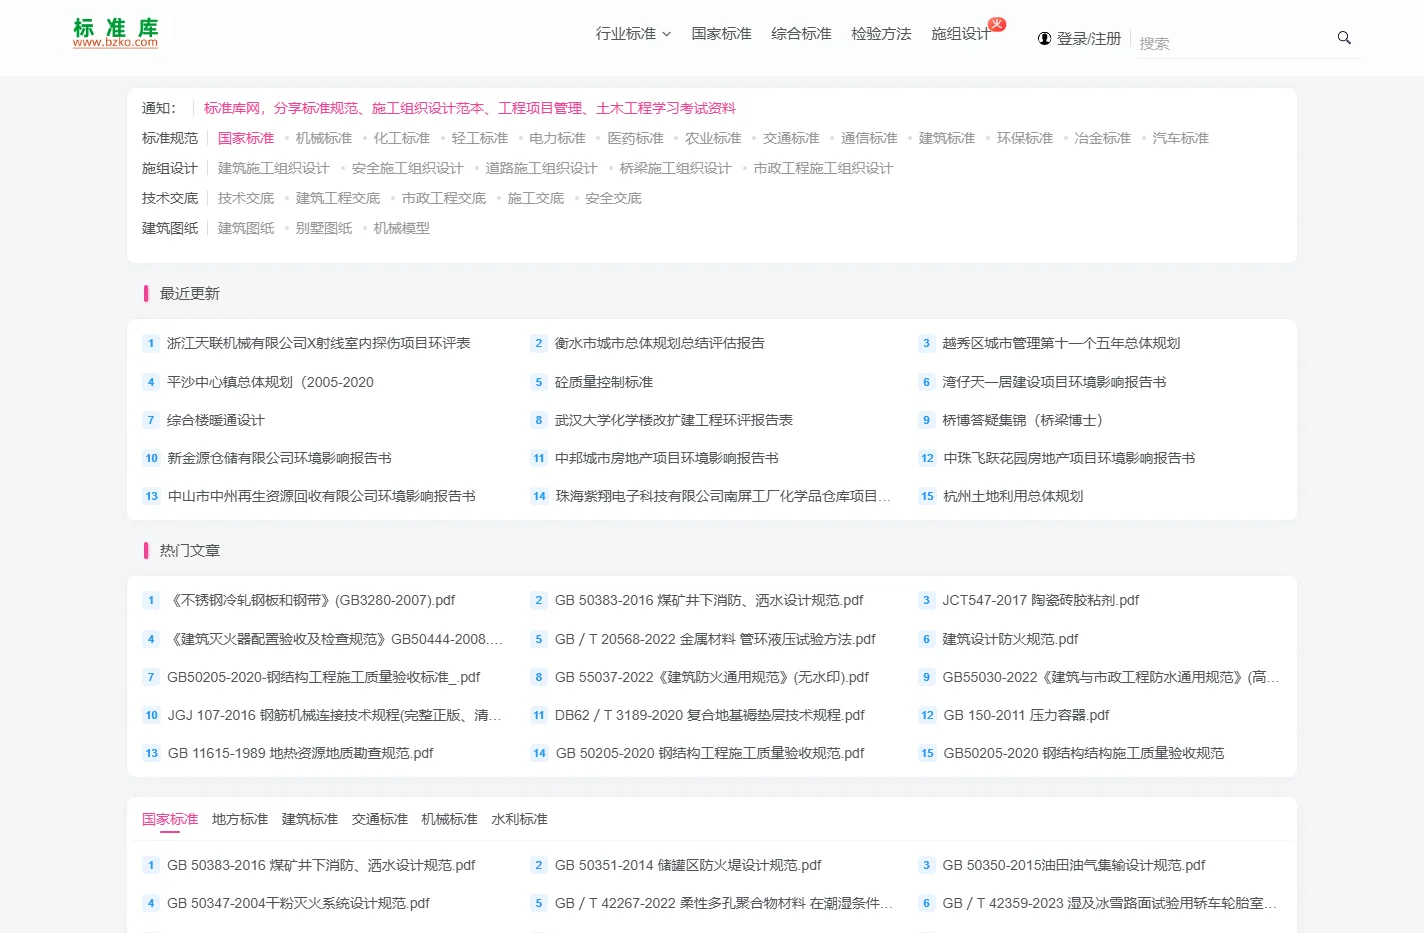
Task: Select the 冶金标准 category link
Action: tap(1103, 138)
